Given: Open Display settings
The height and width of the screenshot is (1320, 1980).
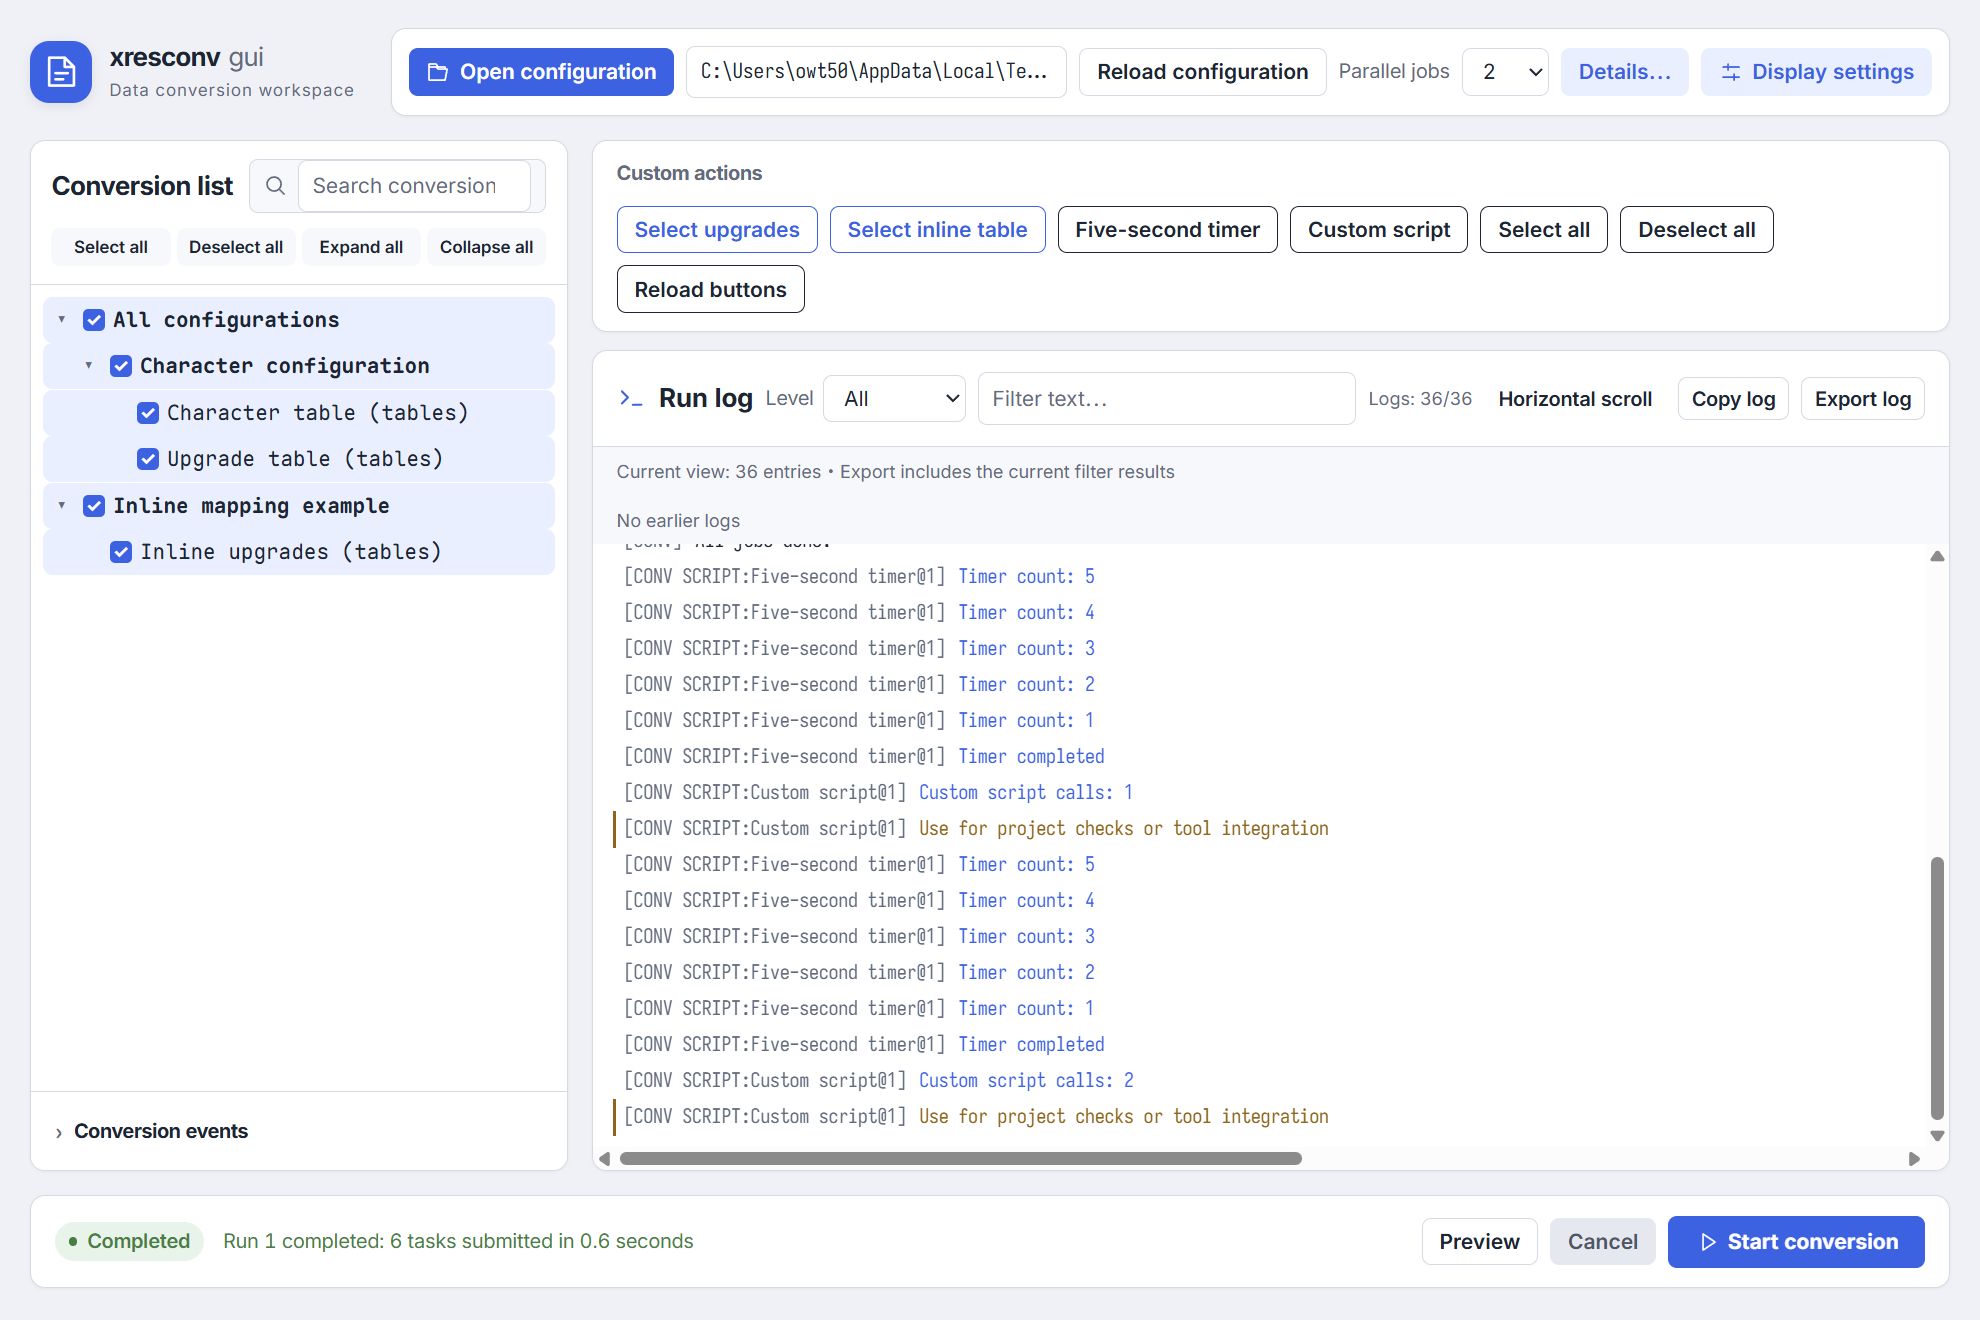Looking at the screenshot, I should tap(1816, 72).
